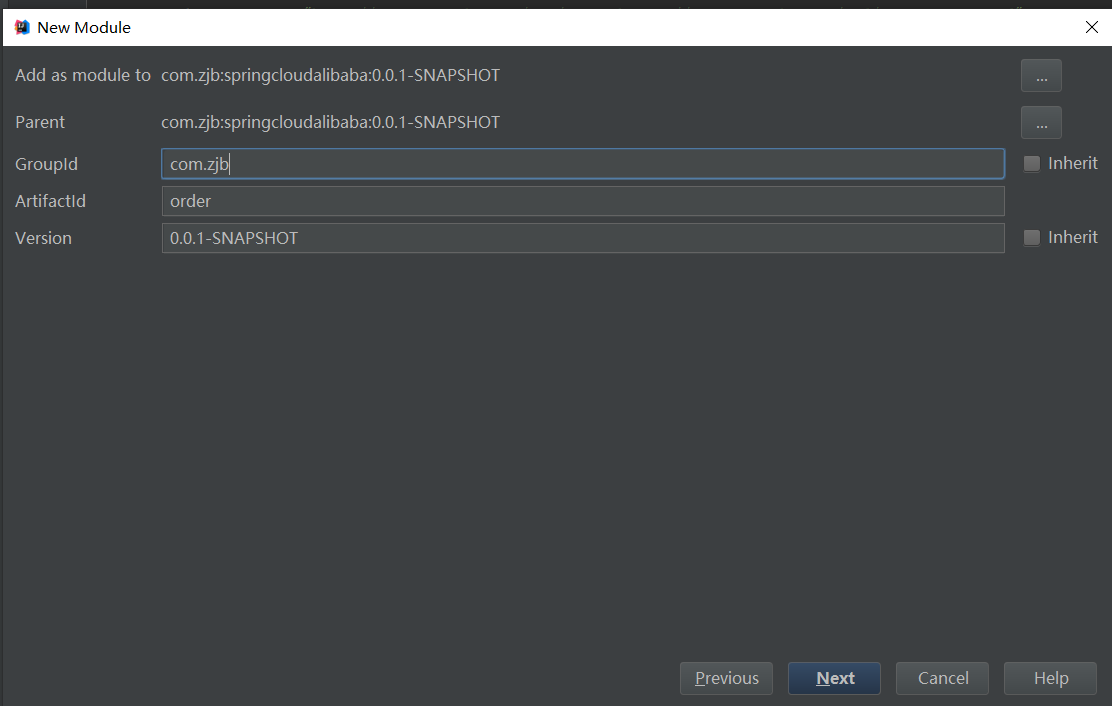Close the New Module dialog with X
Viewport: 1112px width, 706px height.
(x=1091, y=27)
